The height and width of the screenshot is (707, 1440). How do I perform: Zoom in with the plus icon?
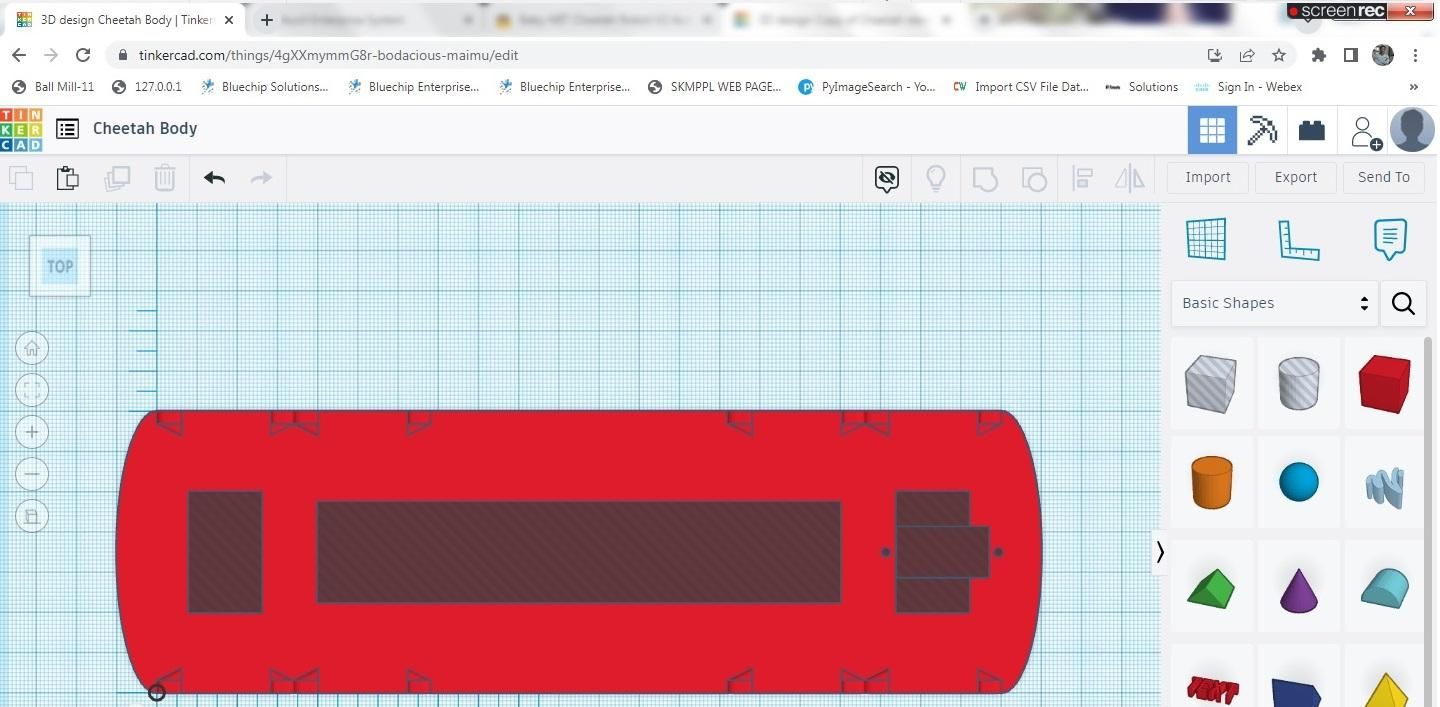coord(32,432)
